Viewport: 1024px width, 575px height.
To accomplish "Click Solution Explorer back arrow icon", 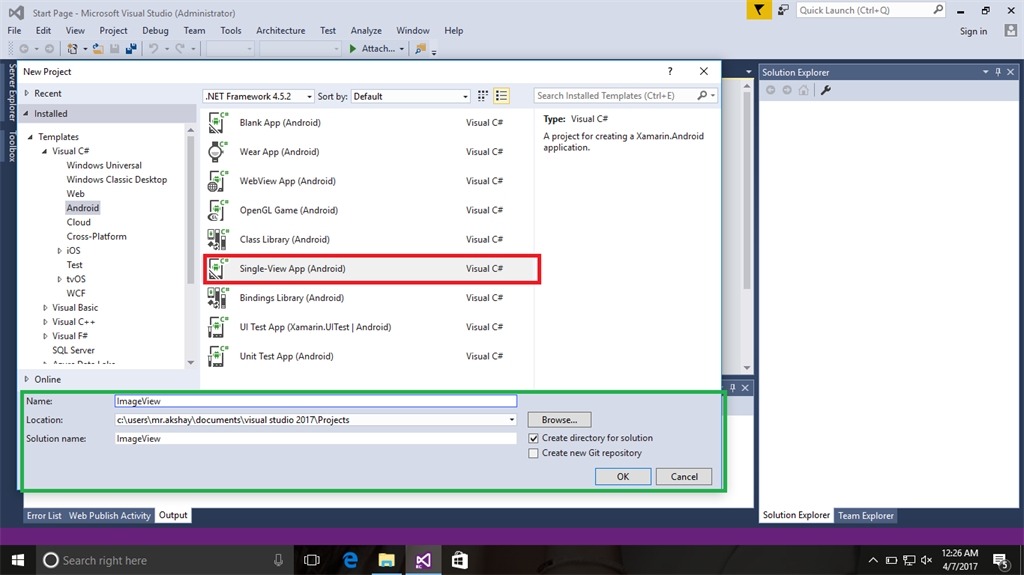I will coord(771,90).
